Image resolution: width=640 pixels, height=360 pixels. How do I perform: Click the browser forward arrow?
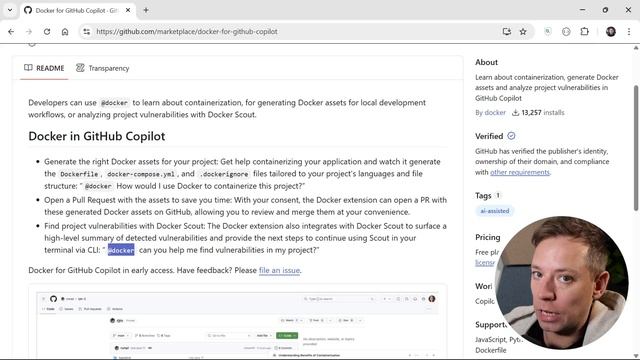click(29, 31)
